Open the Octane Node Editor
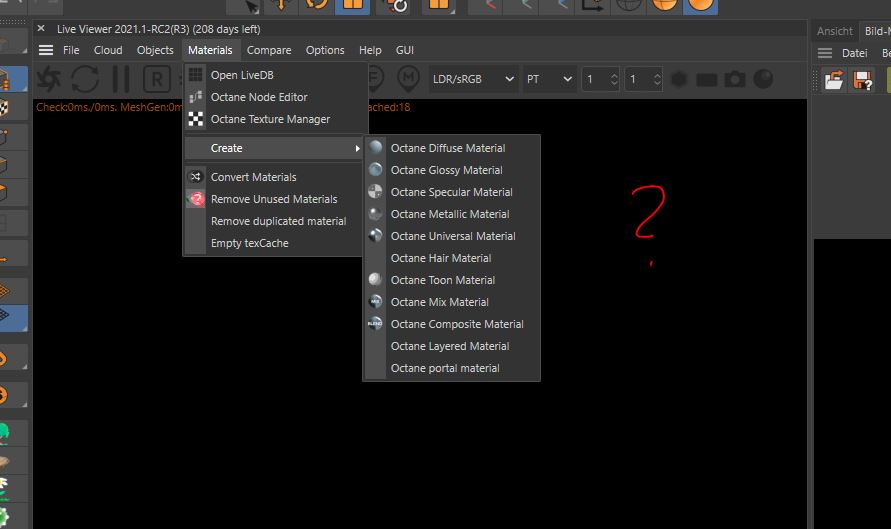891x529 pixels. pos(274,97)
